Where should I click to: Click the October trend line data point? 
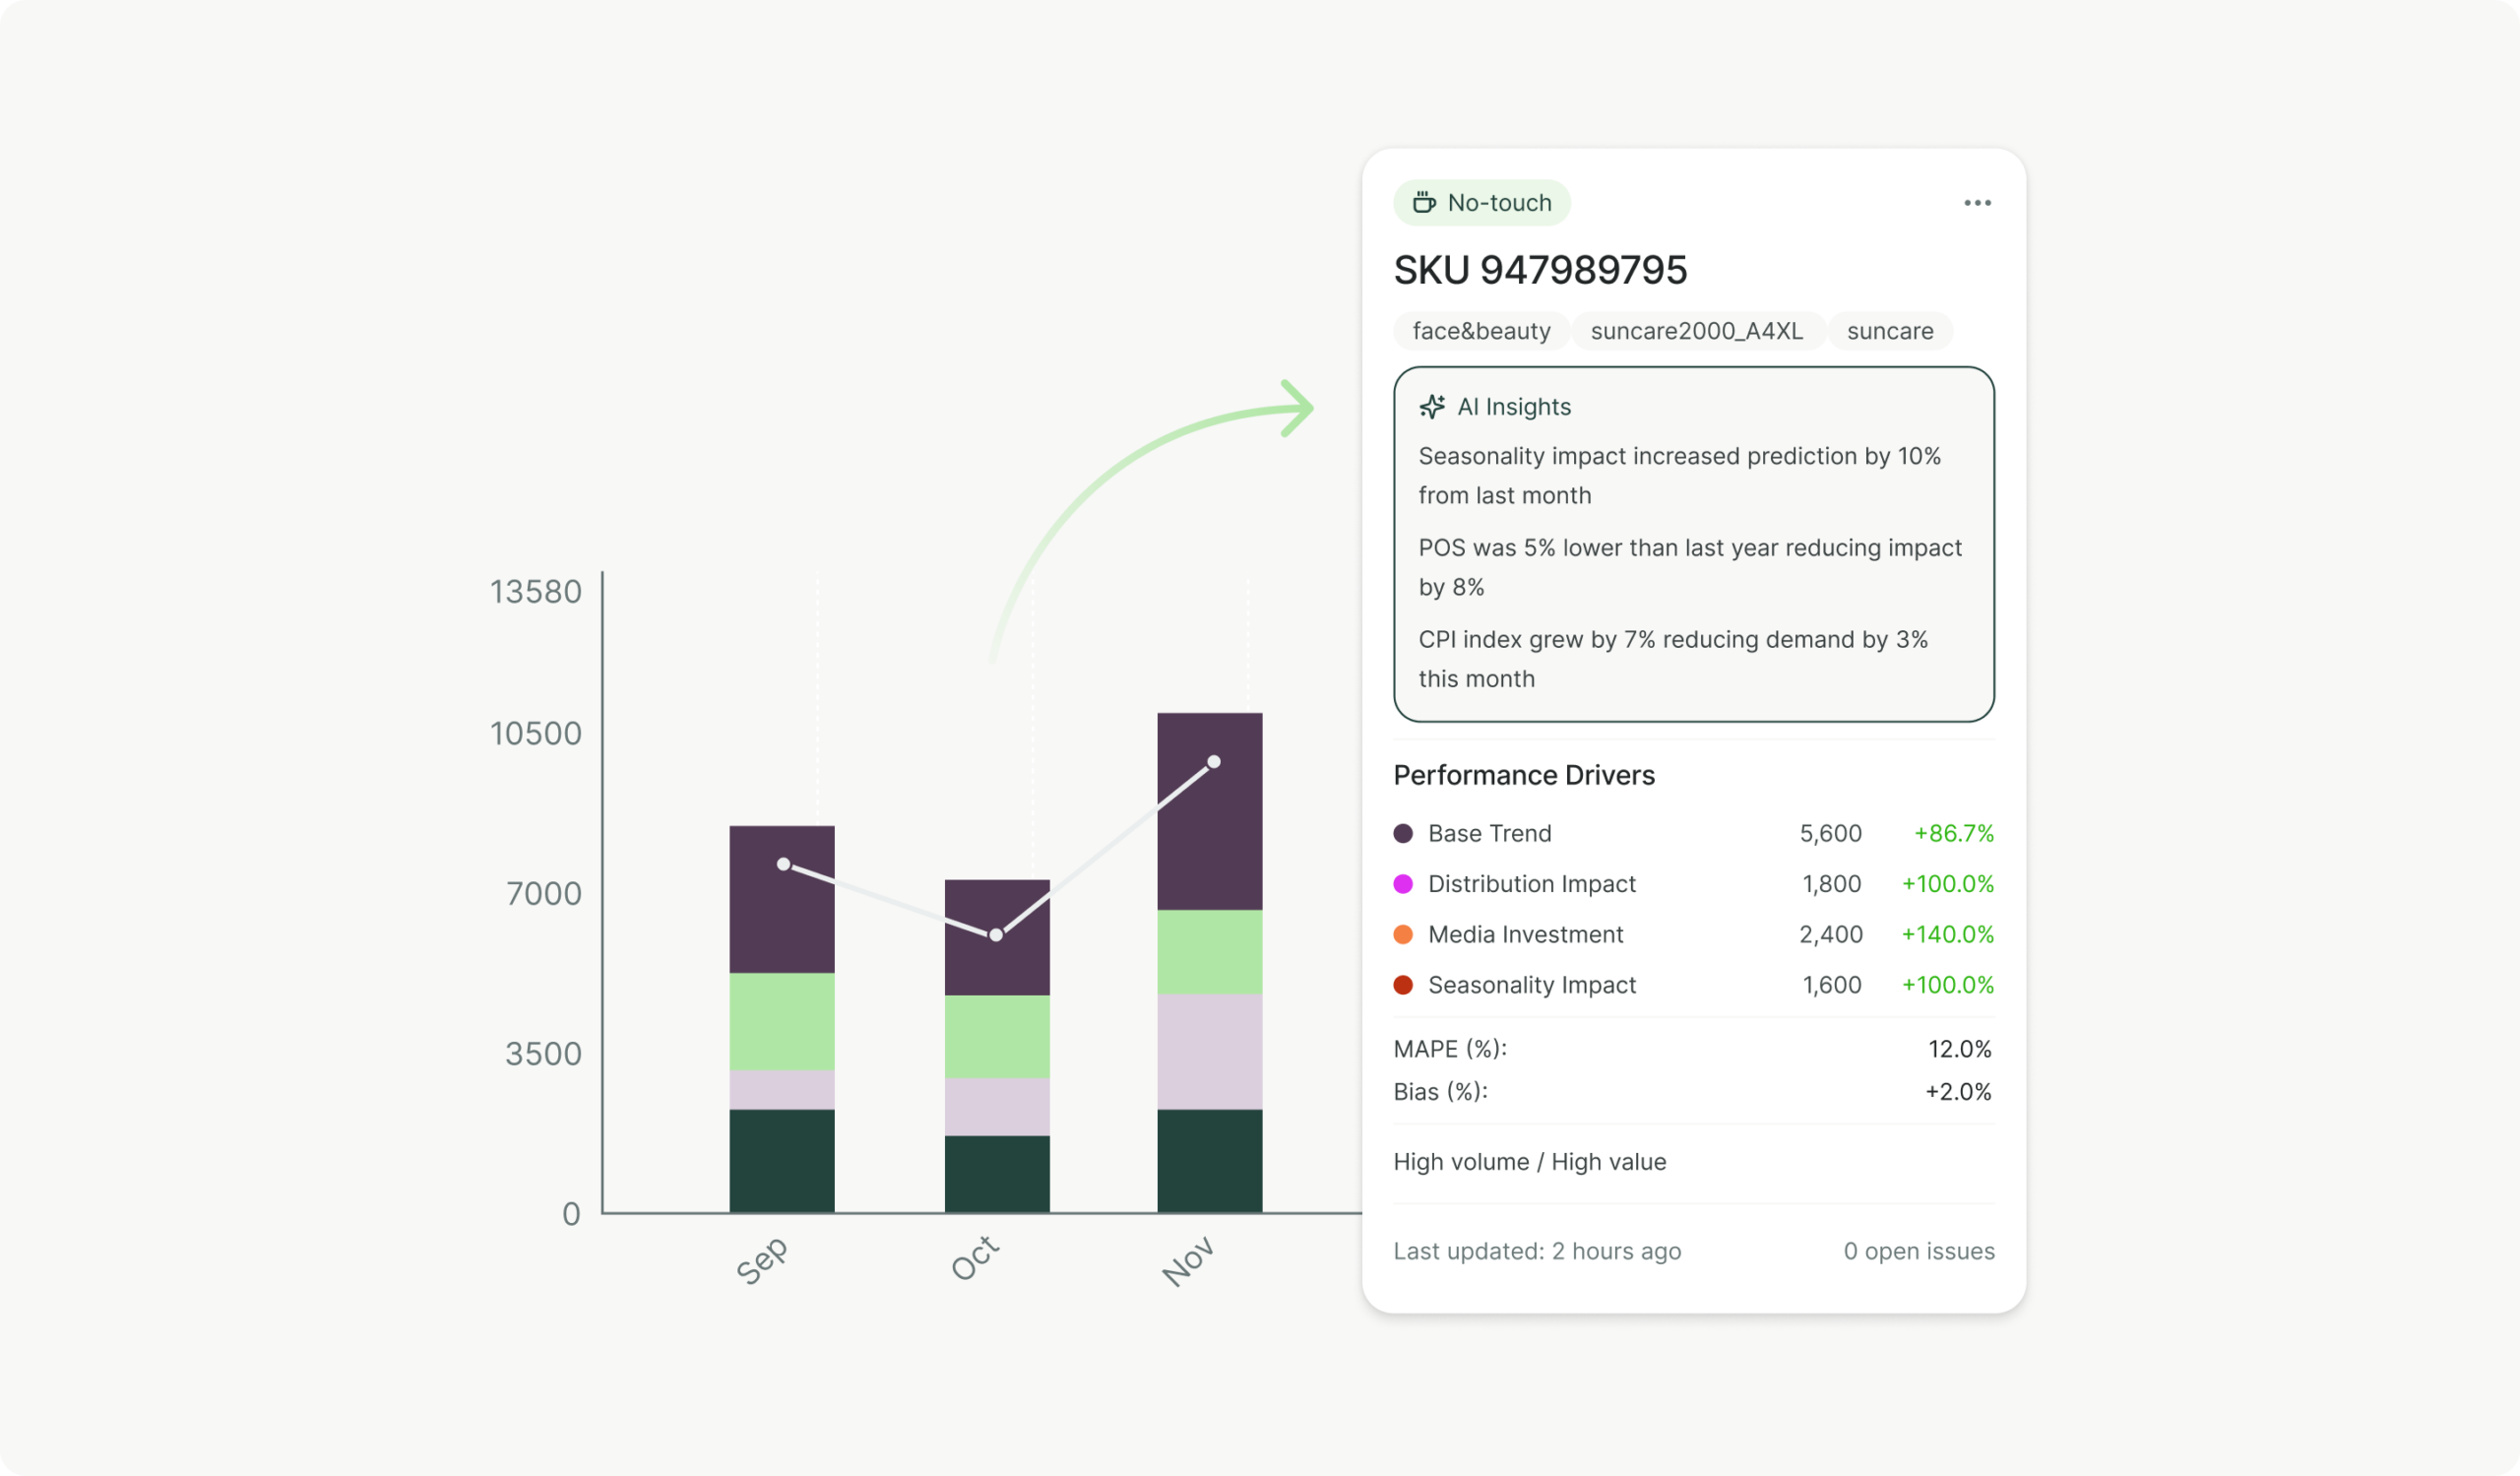coord(996,935)
